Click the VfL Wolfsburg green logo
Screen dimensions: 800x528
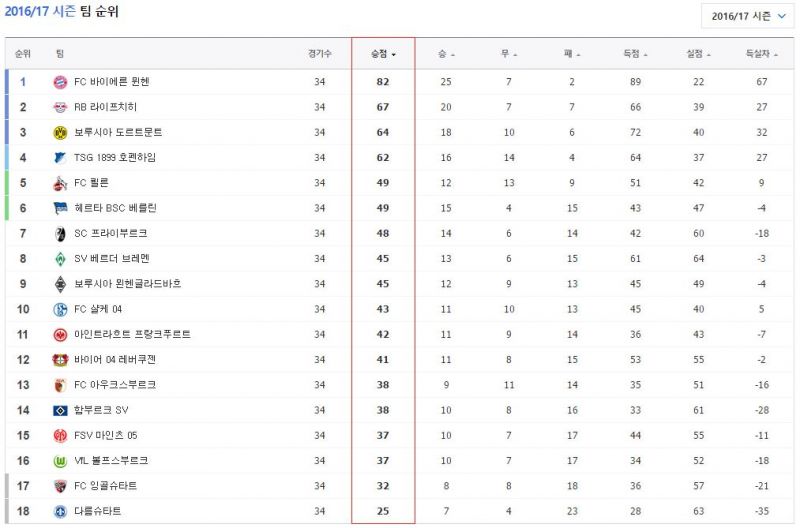tap(59, 461)
